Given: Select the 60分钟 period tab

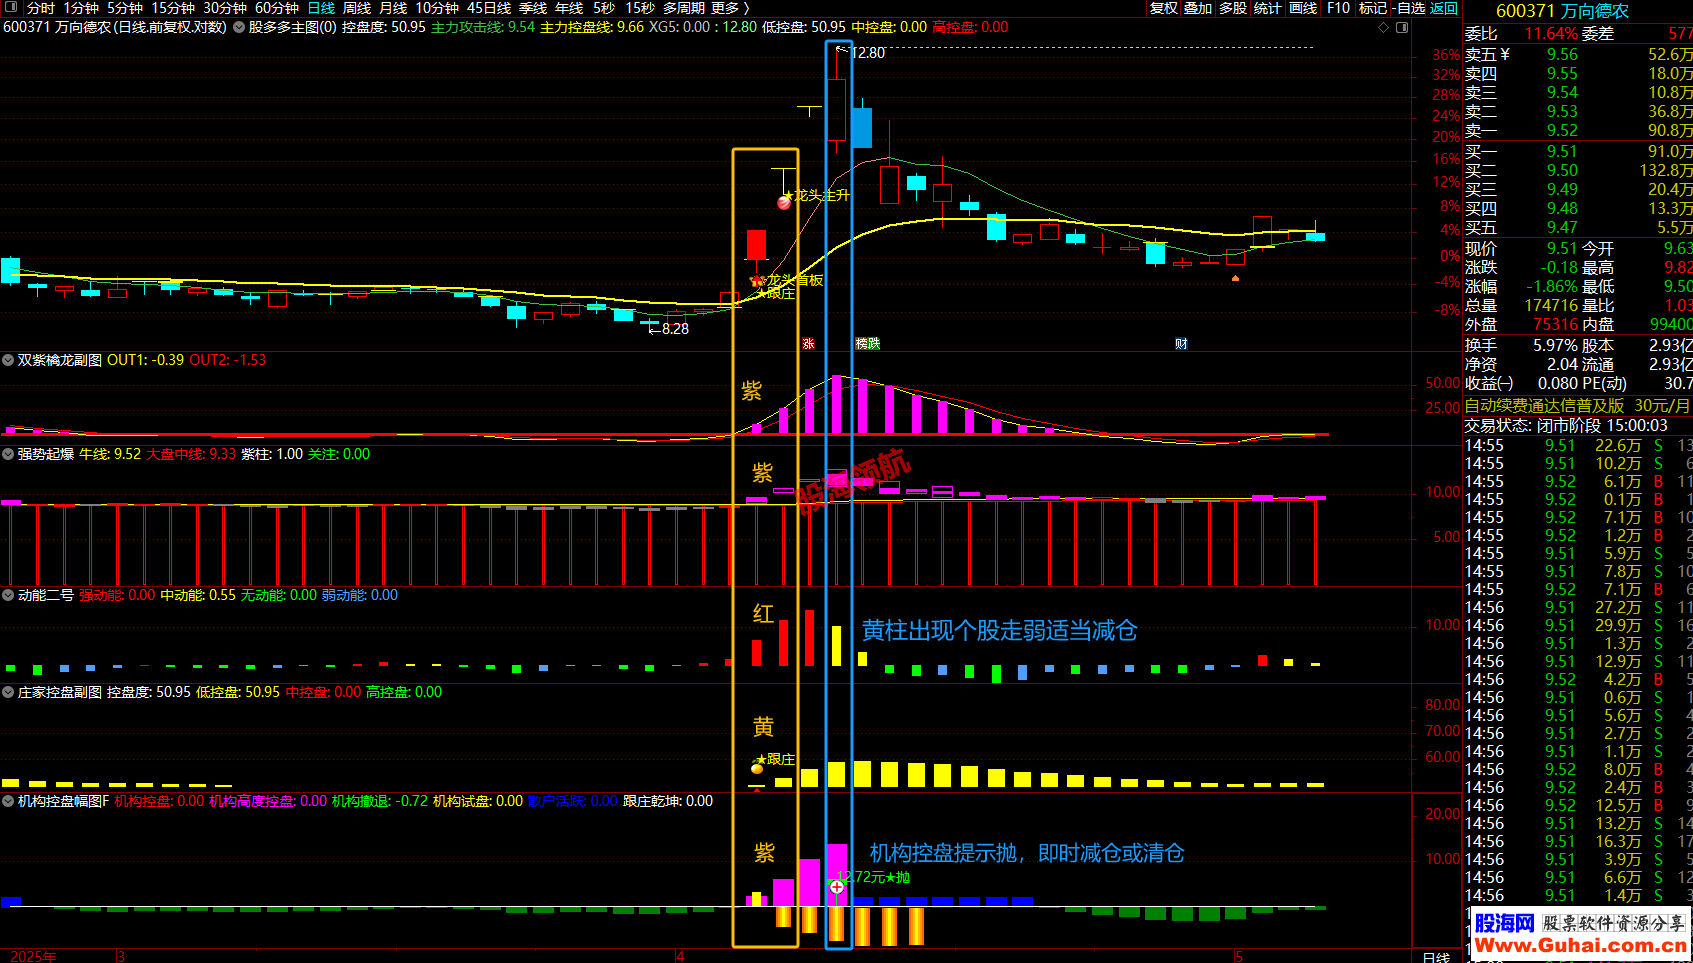Looking at the screenshot, I should (277, 8).
